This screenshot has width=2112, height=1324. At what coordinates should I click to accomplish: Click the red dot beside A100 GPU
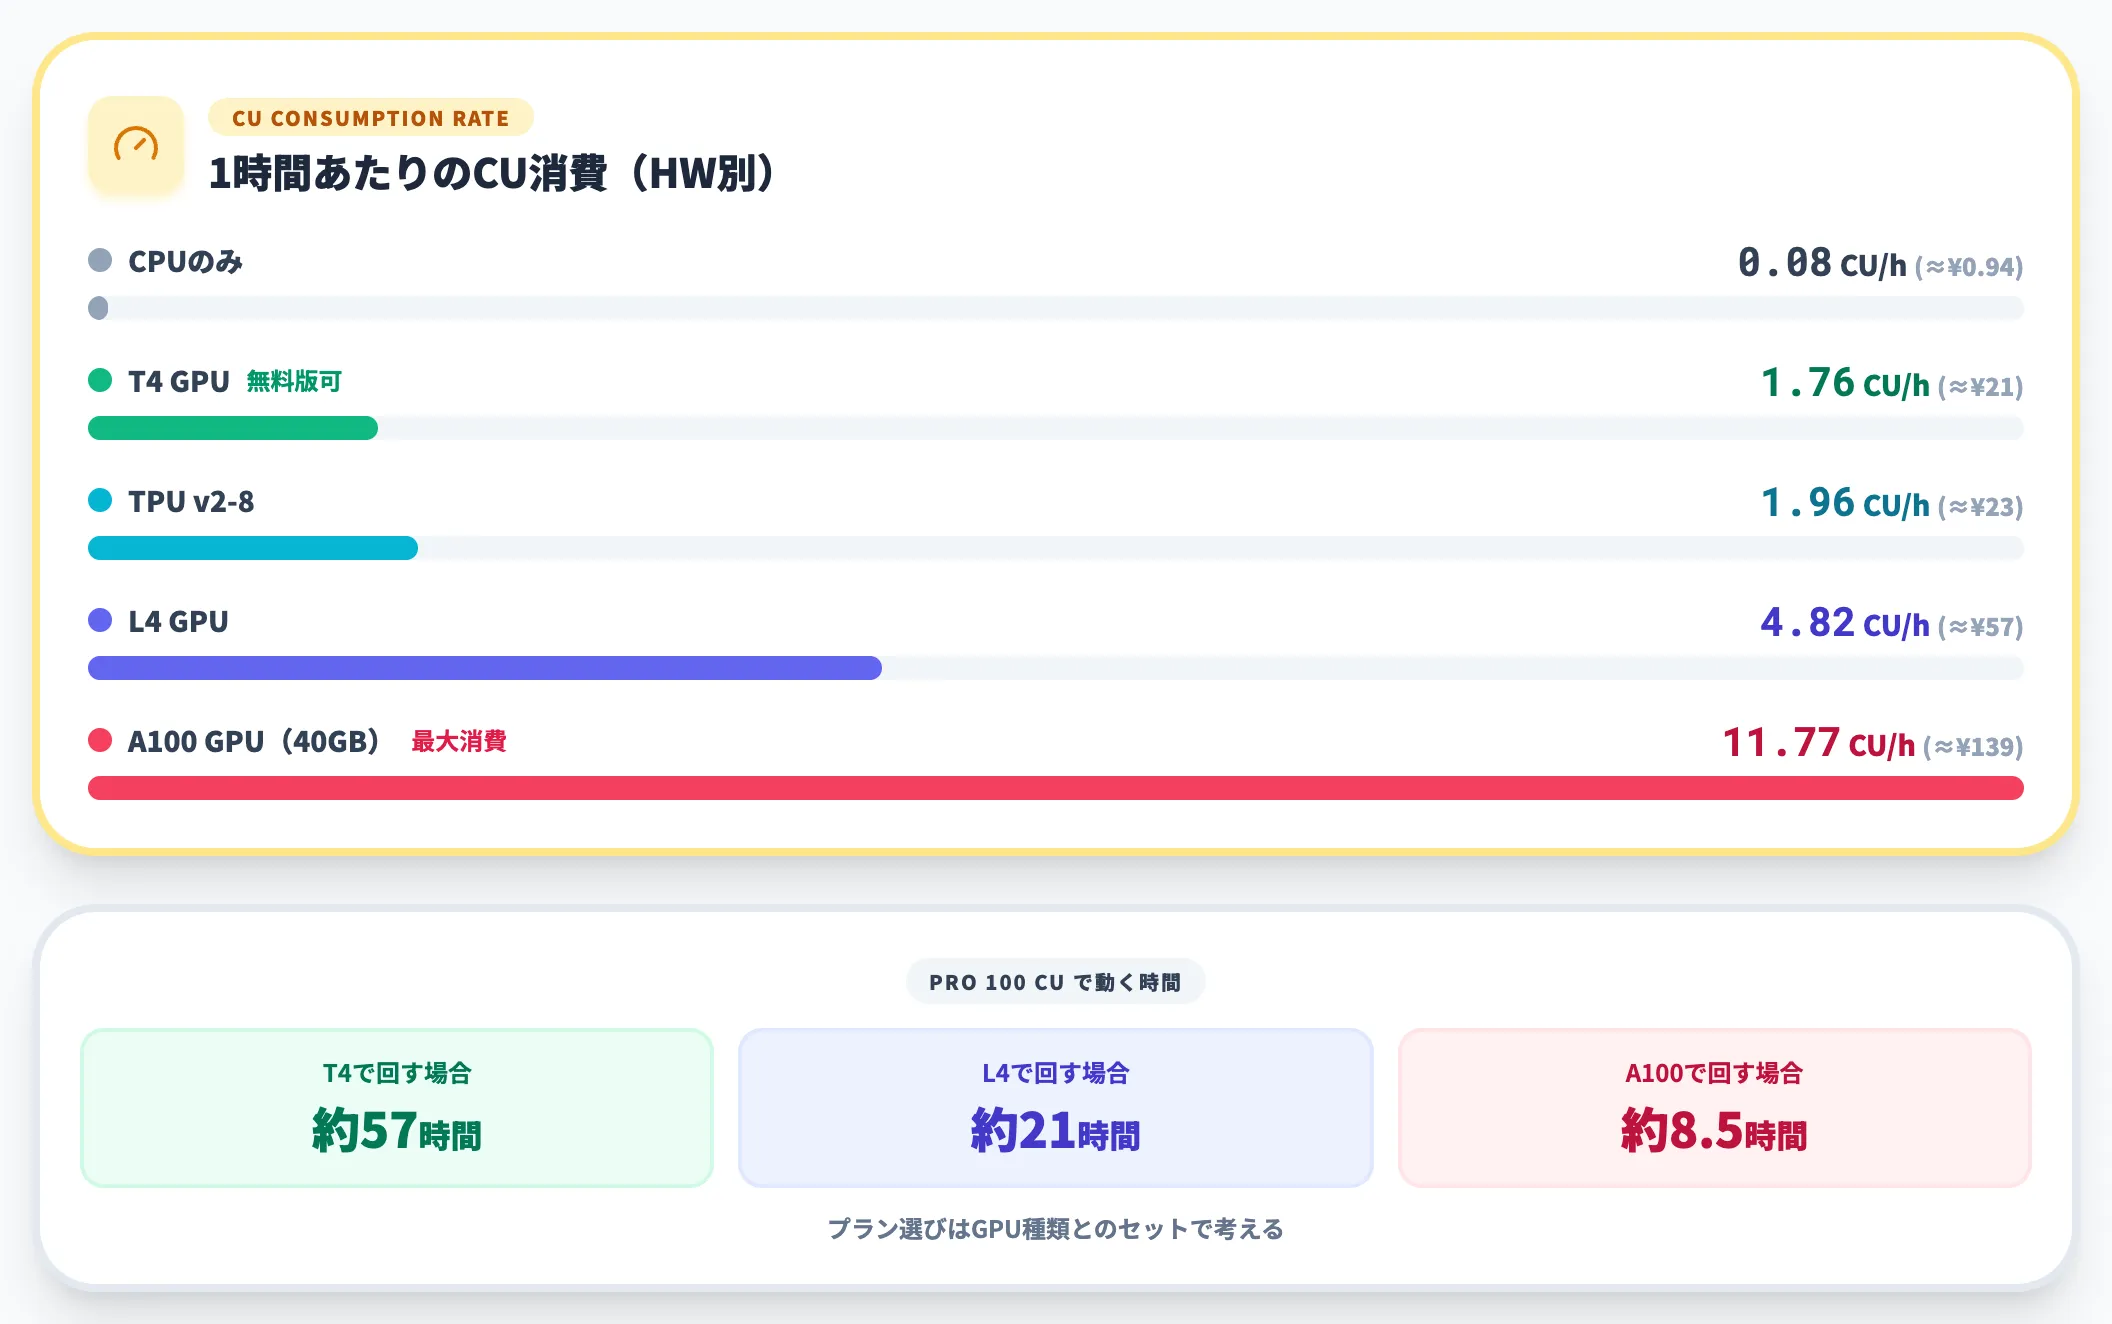100,741
